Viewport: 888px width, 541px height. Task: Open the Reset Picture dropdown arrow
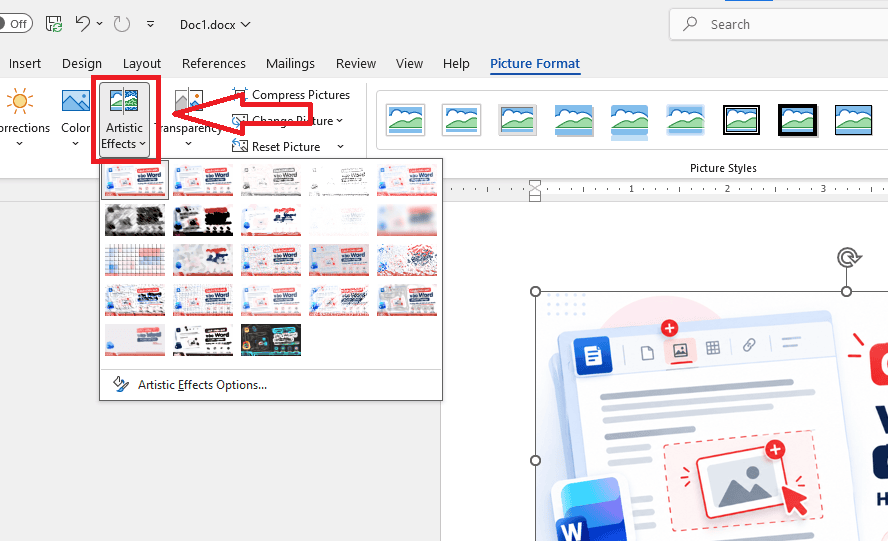click(340, 147)
